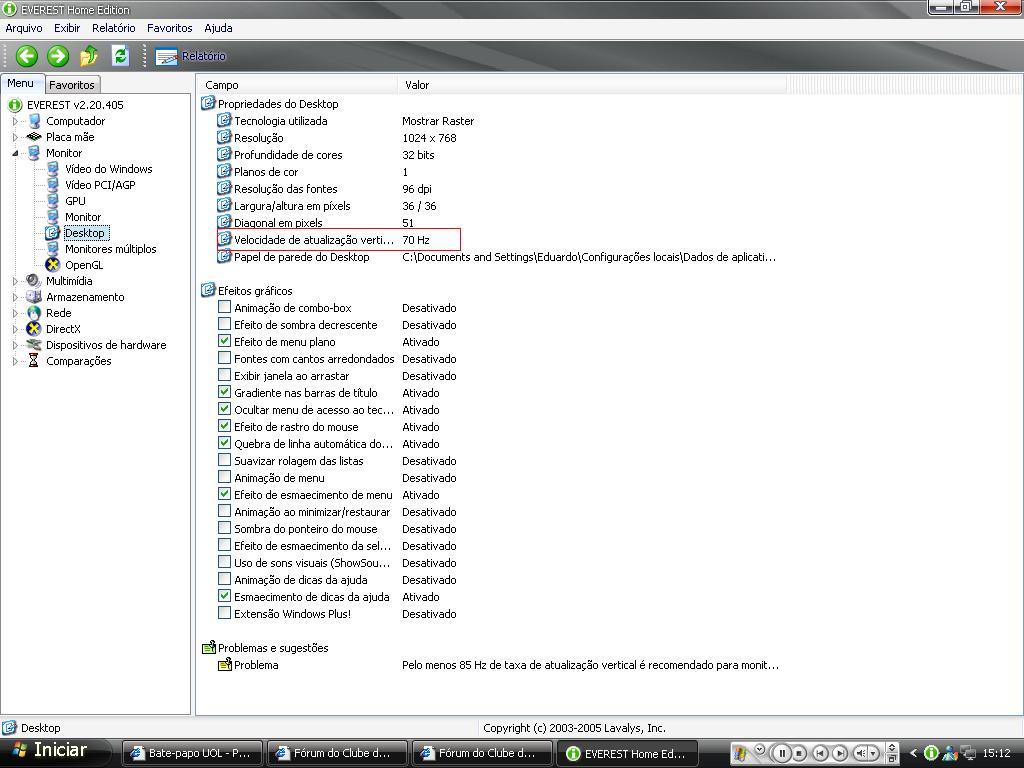Viewport: 1024px width, 768px height.
Task: Enable the Animação de combo-box checkbox
Action: click(224, 307)
